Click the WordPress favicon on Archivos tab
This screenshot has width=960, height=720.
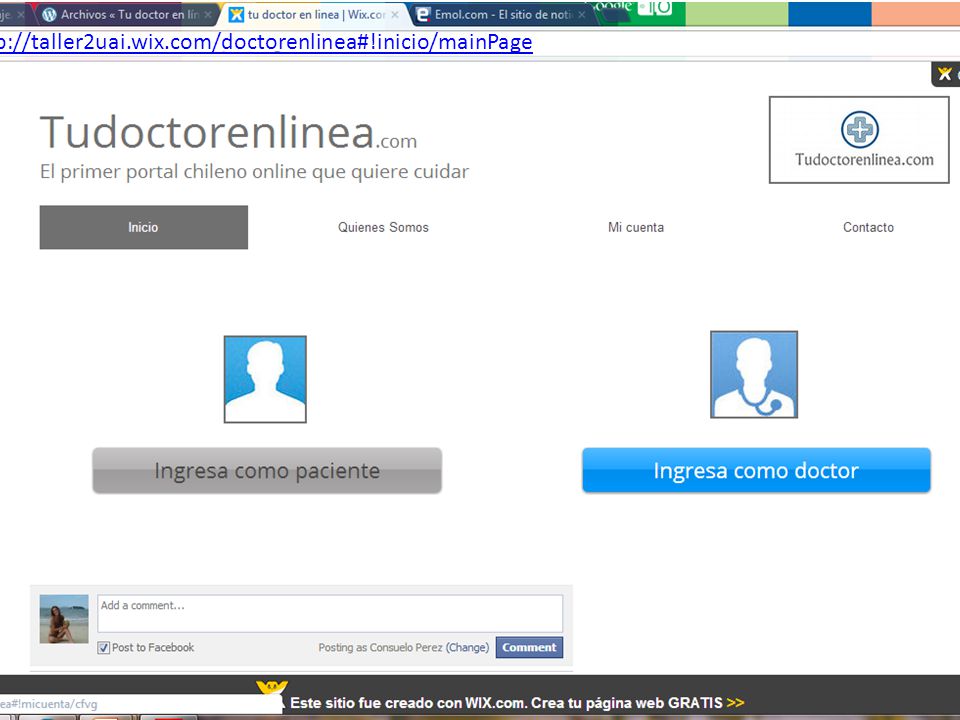(x=50, y=14)
